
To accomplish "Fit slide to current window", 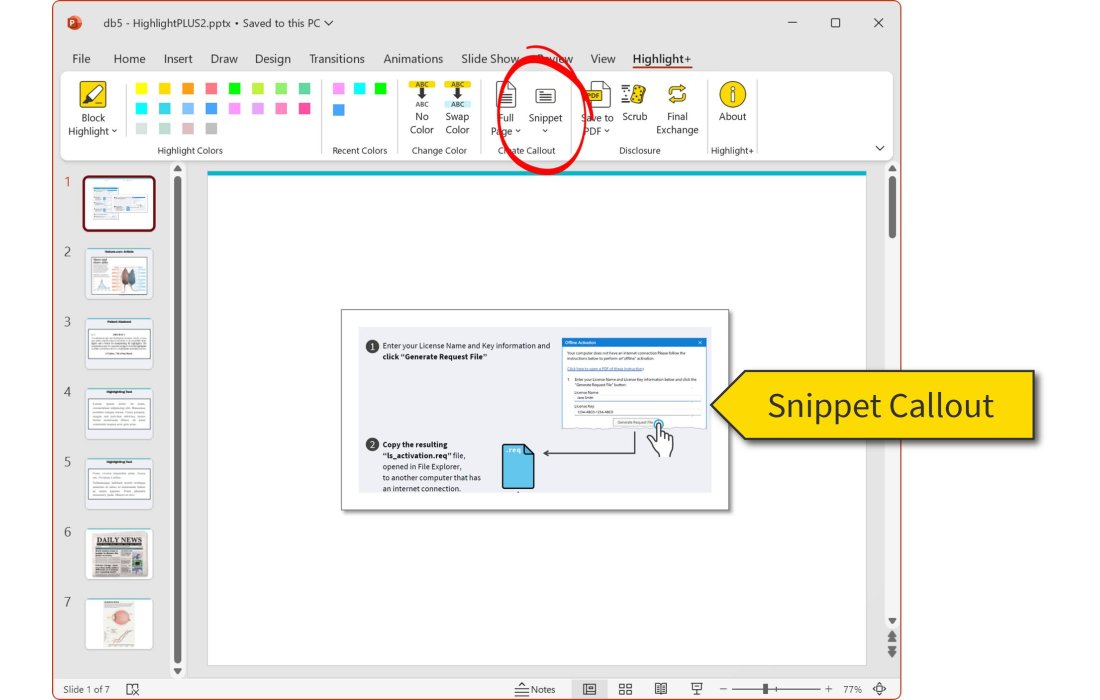I will click(x=879, y=689).
